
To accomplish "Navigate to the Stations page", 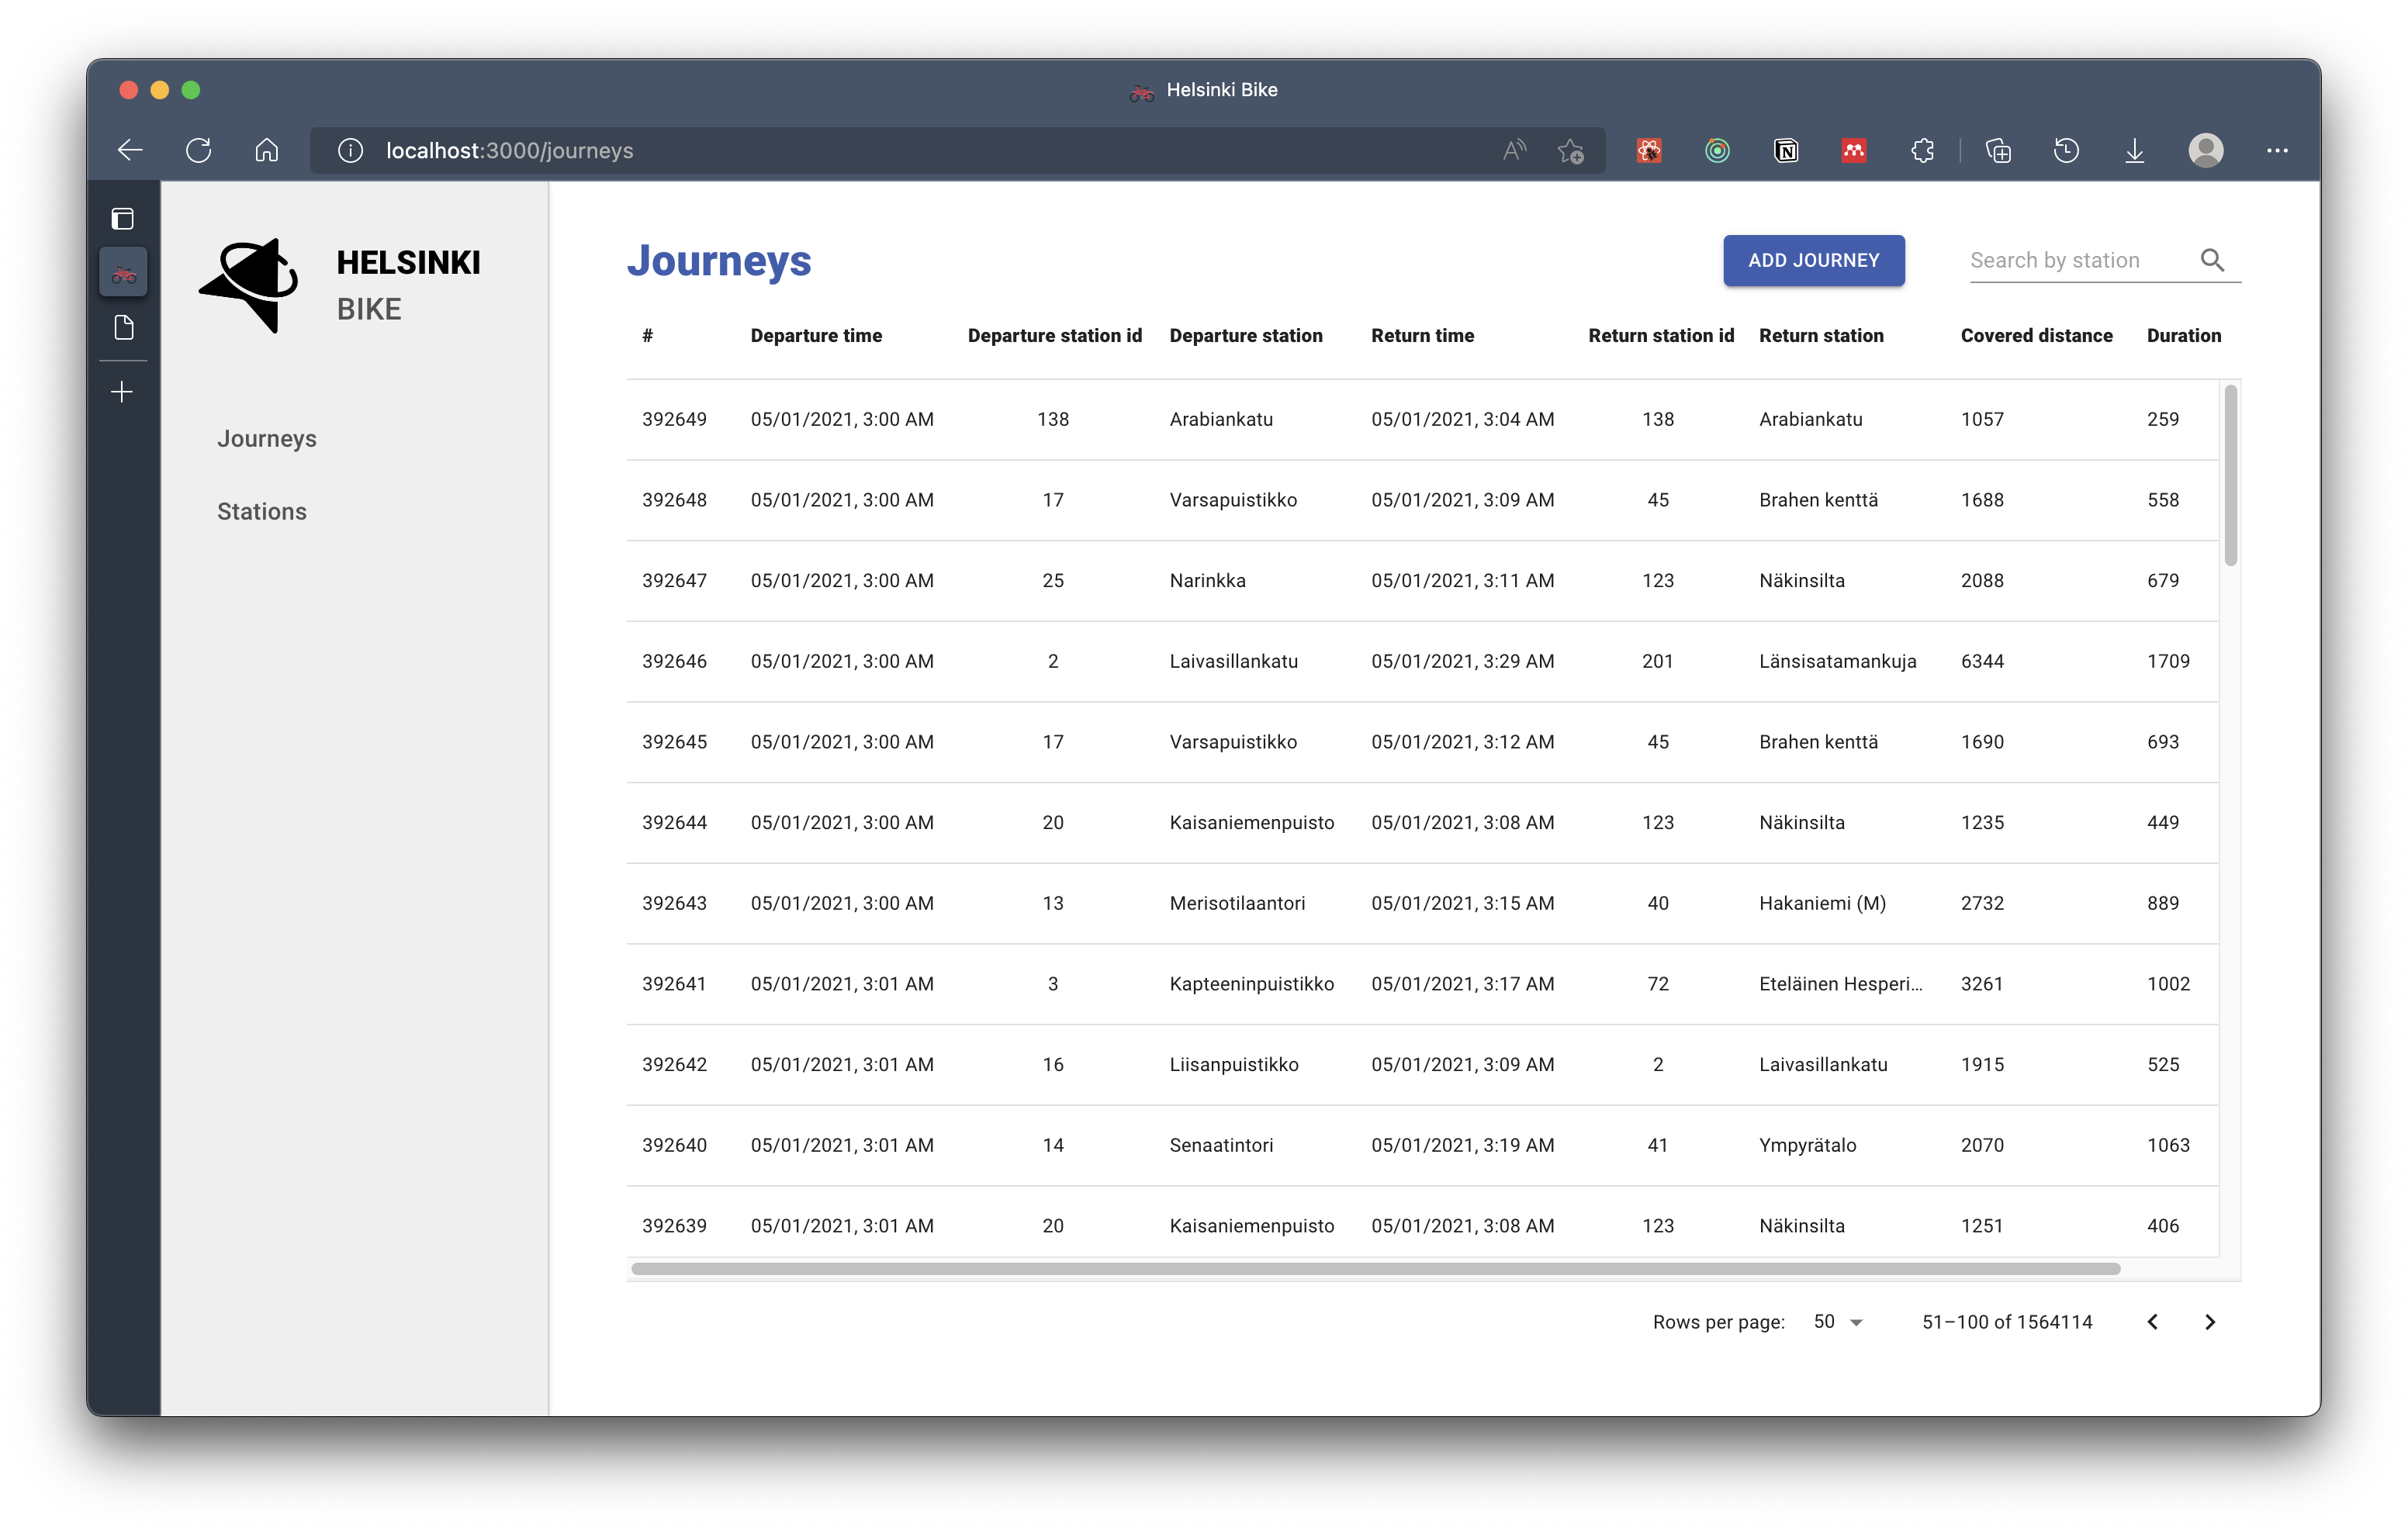I will click(261, 511).
